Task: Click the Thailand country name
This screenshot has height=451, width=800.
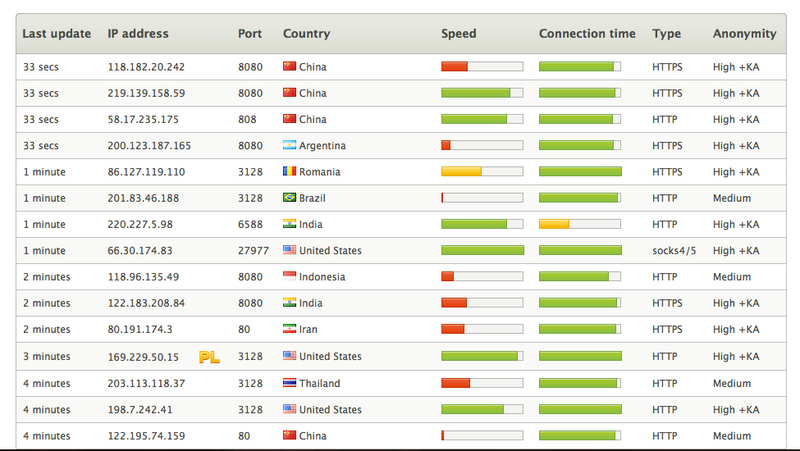Action: click(x=319, y=383)
